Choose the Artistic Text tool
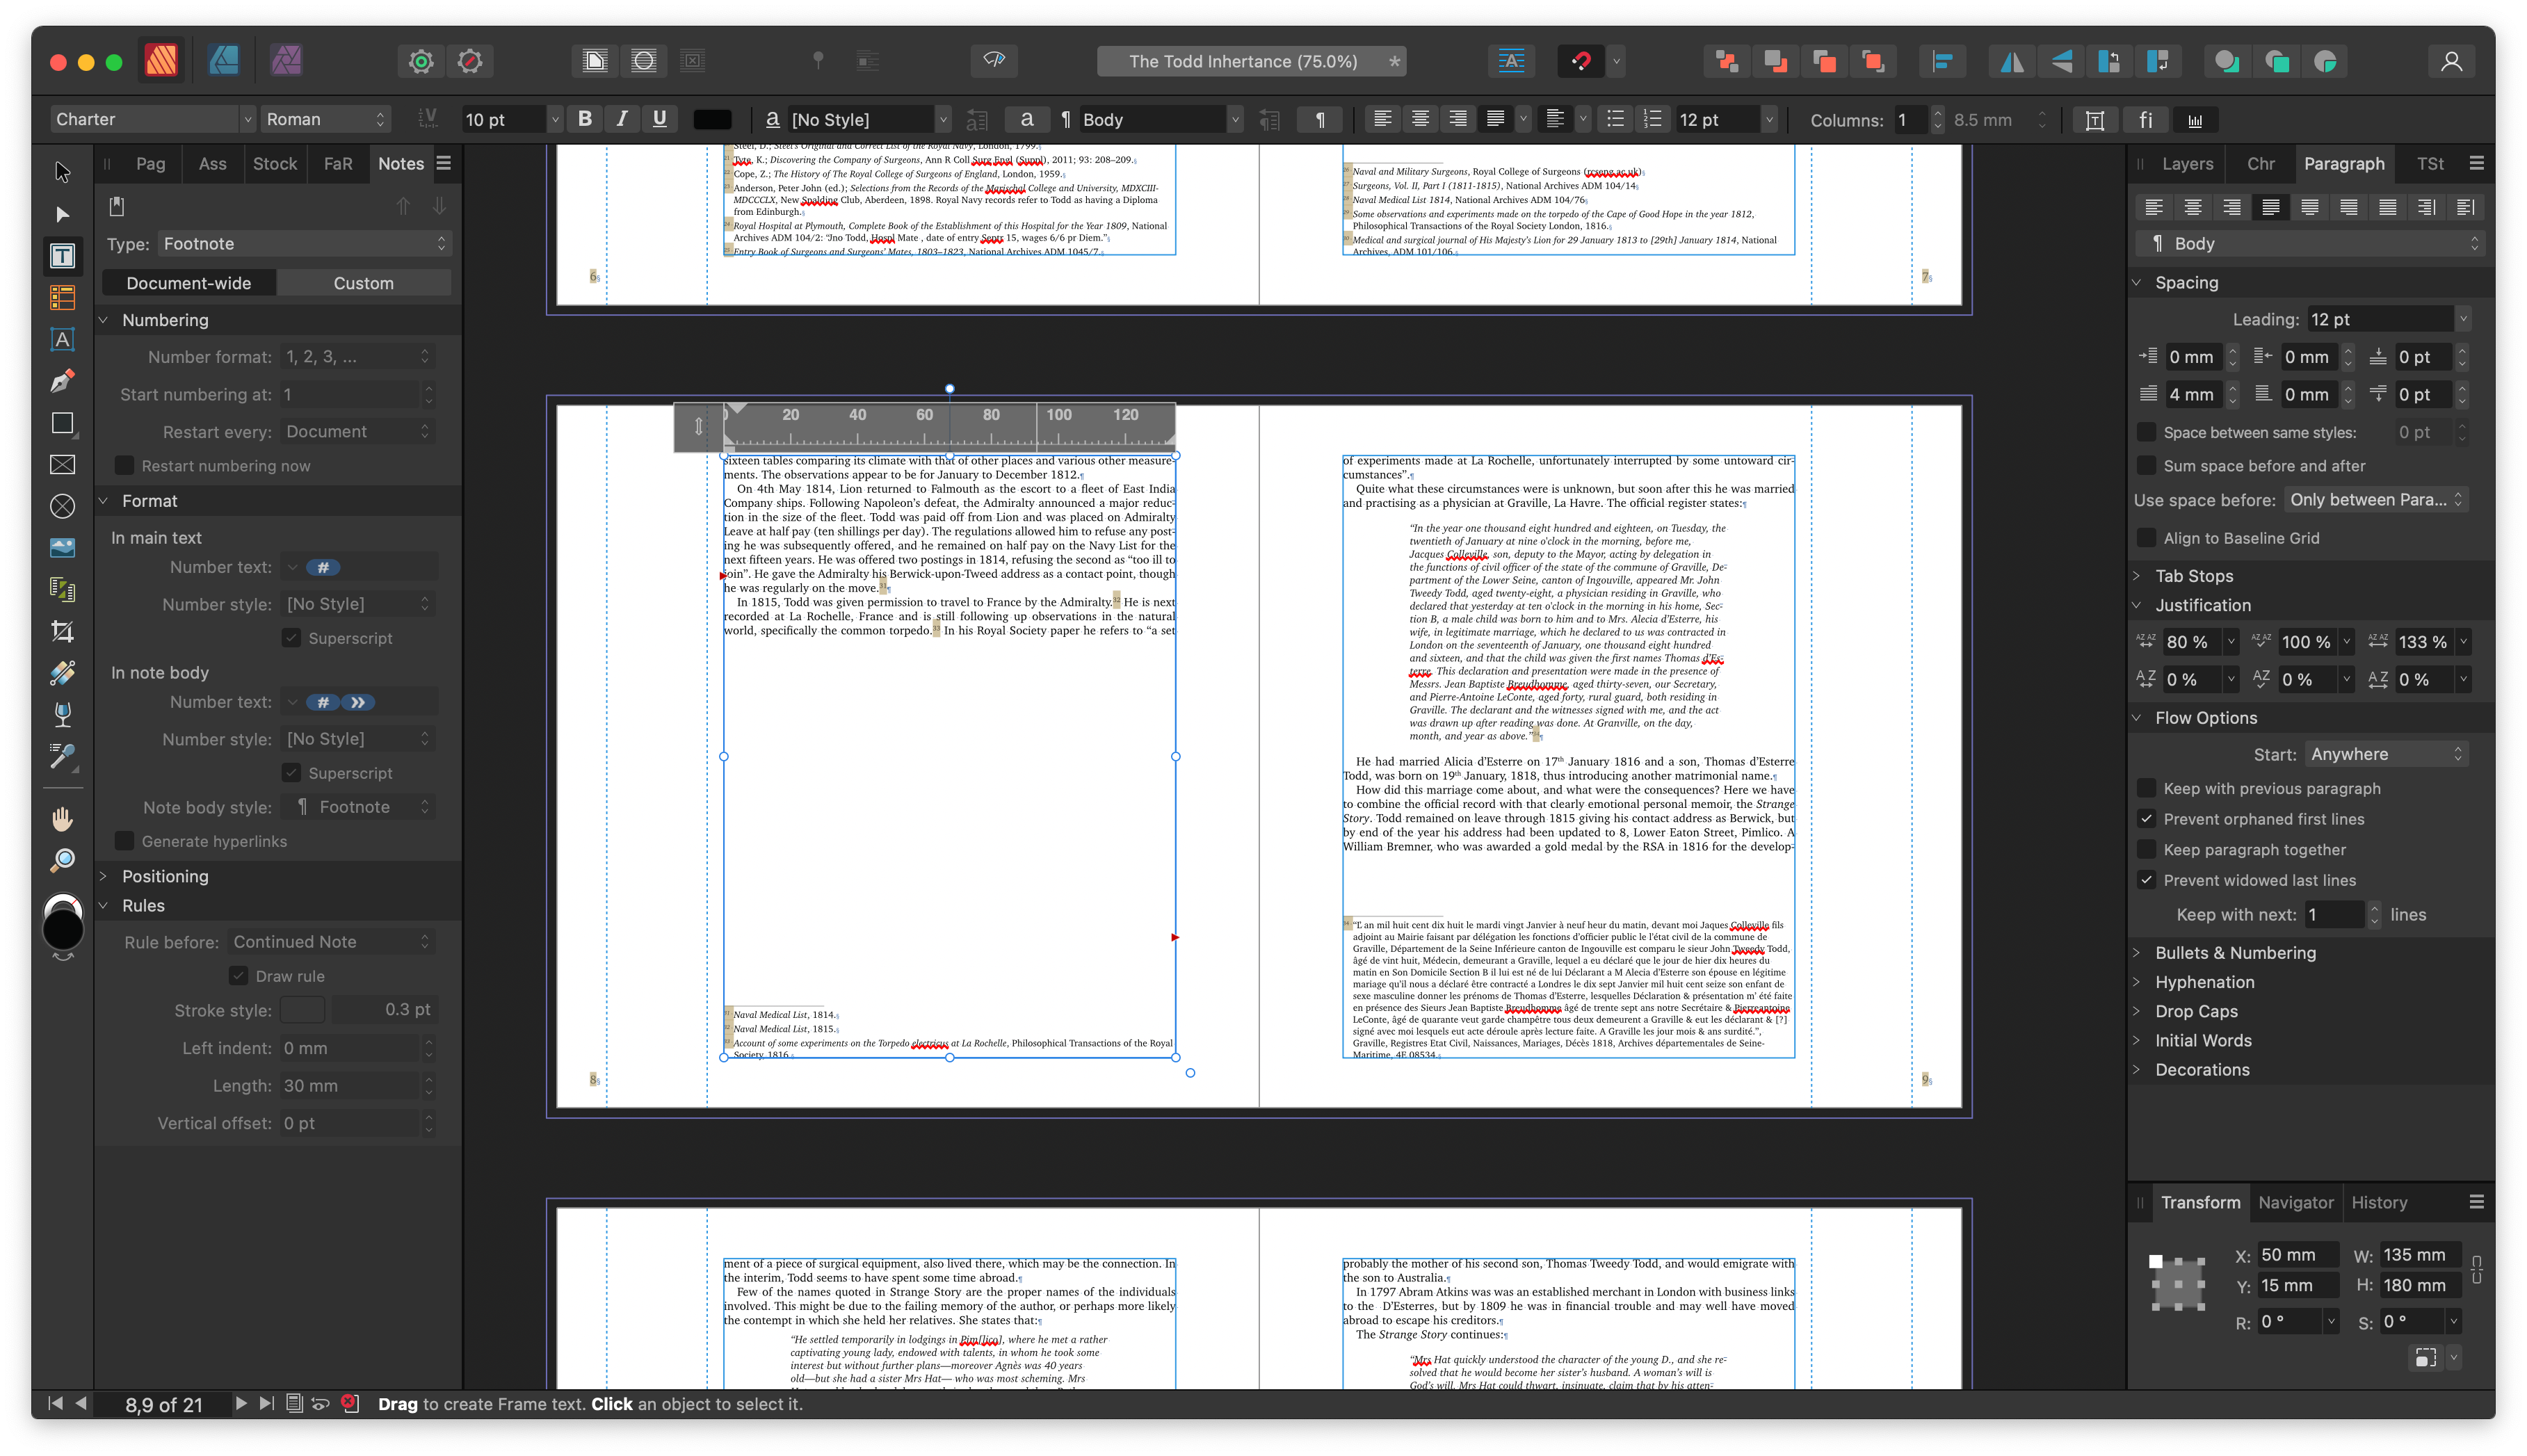 coord(62,339)
